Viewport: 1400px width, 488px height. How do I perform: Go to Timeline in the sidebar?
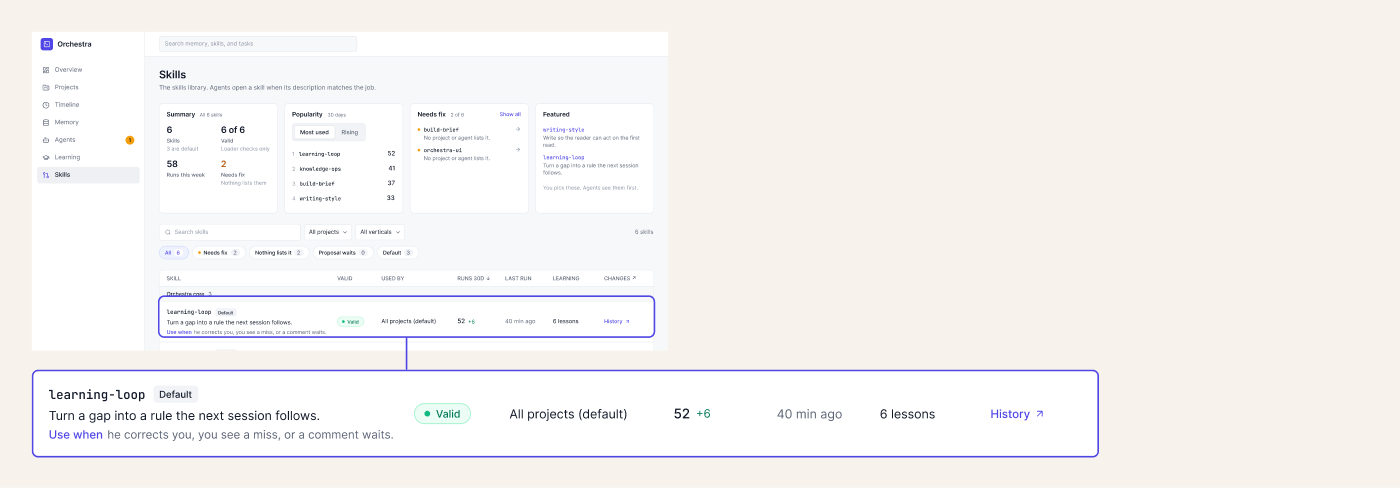[x=88, y=105]
